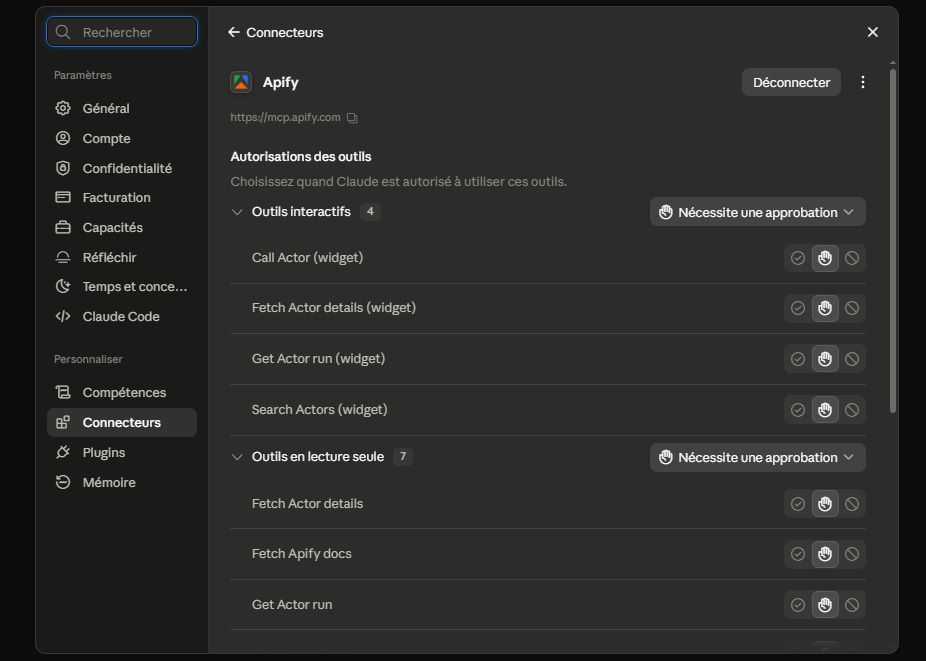Click the vertical scrollbar thumb
This screenshot has height=661, width=926.
click(893, 241)
